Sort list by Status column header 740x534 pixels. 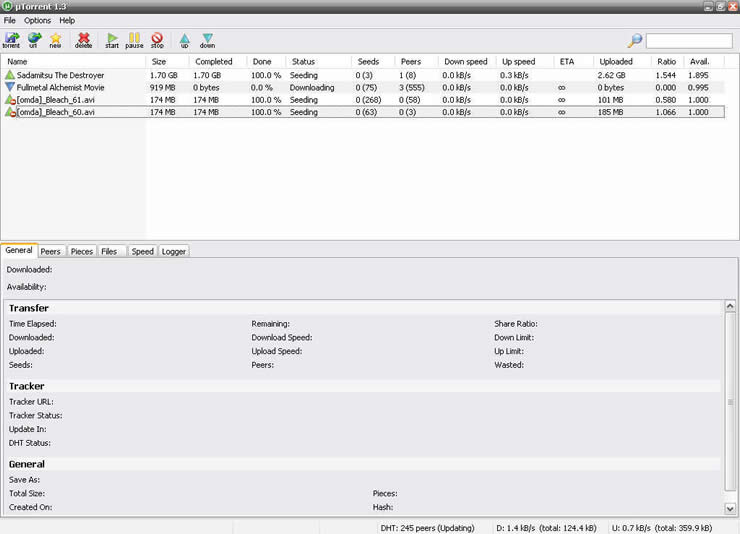click(318, 61)
